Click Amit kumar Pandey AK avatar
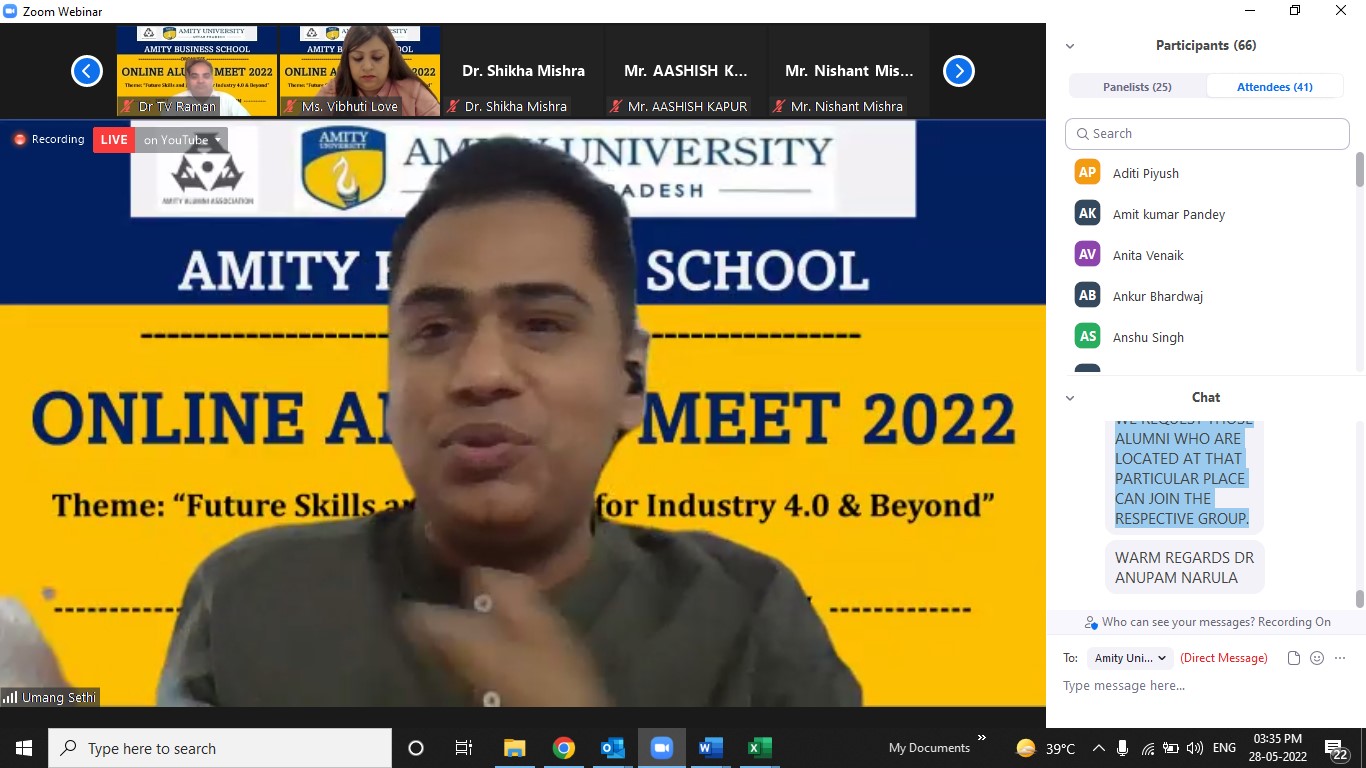This screenshot has width=1366, height=768. coord(1087,213)
